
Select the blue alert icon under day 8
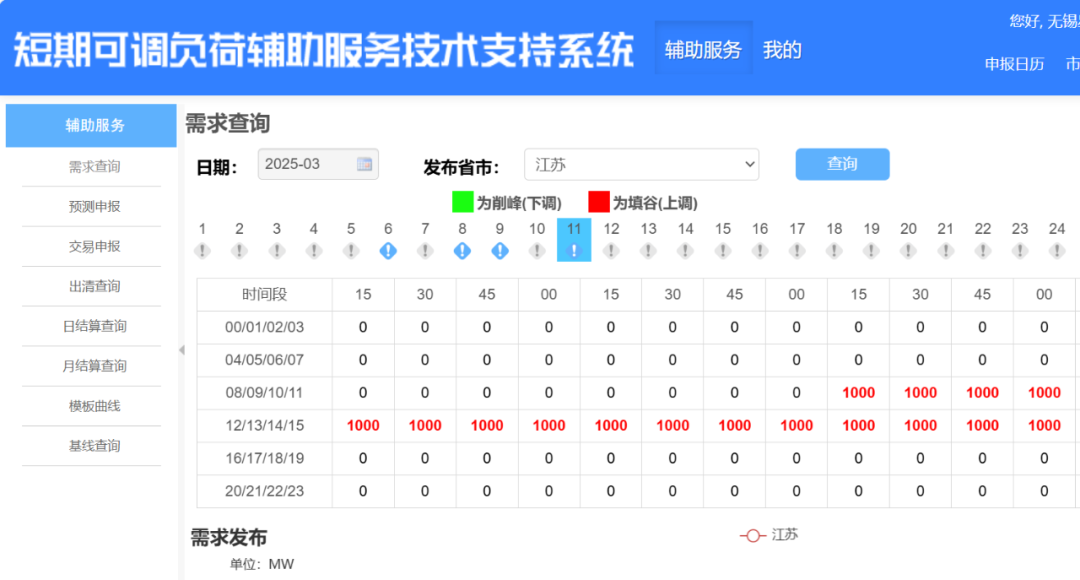(x=462, y=251)
